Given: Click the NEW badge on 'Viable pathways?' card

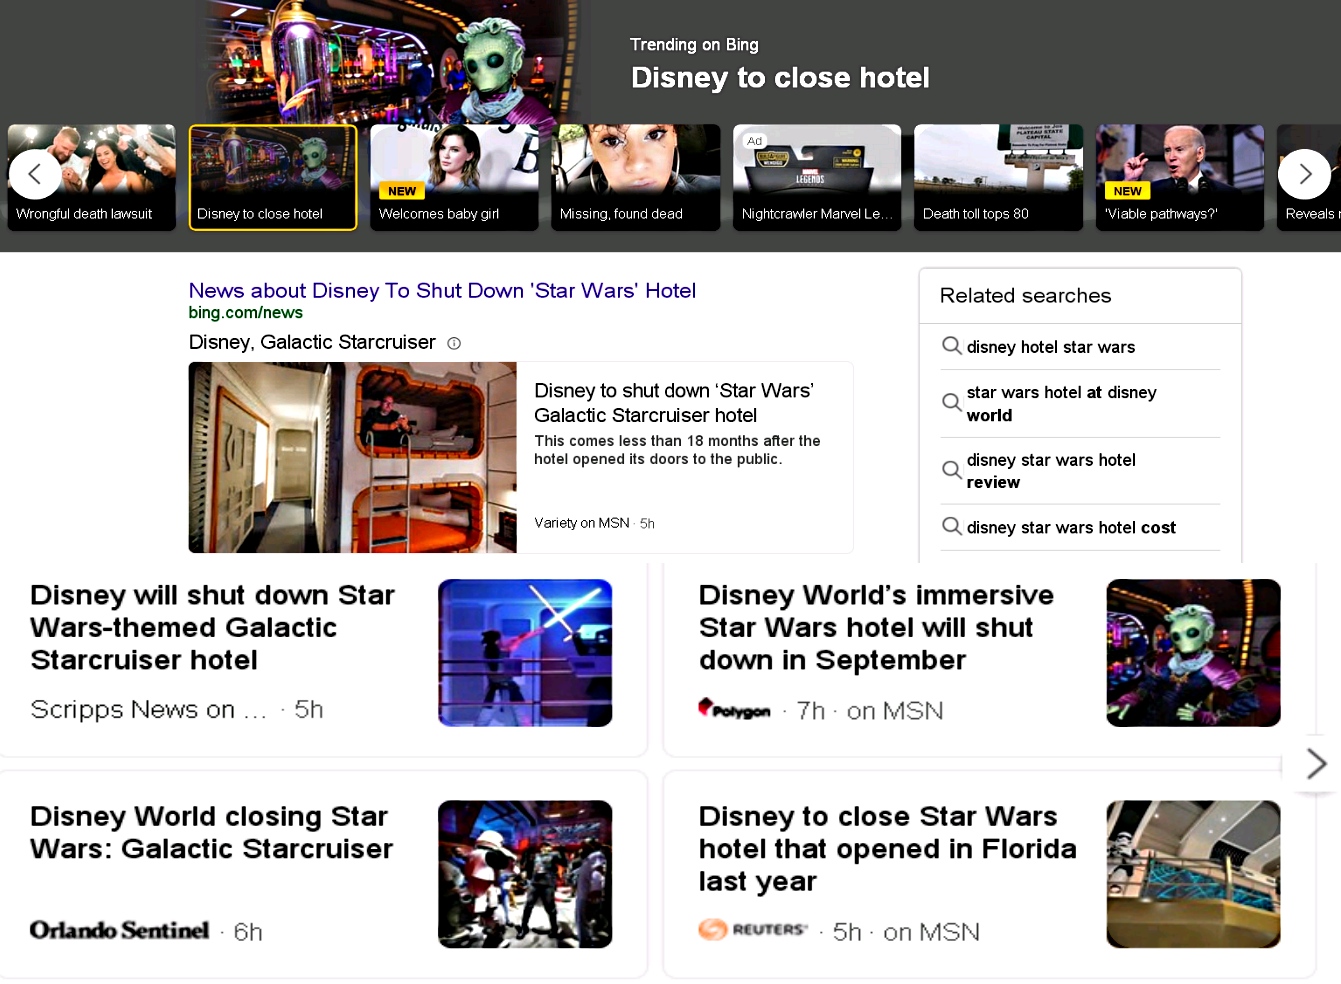Looking at the screenshot, I should (1127, 191).
